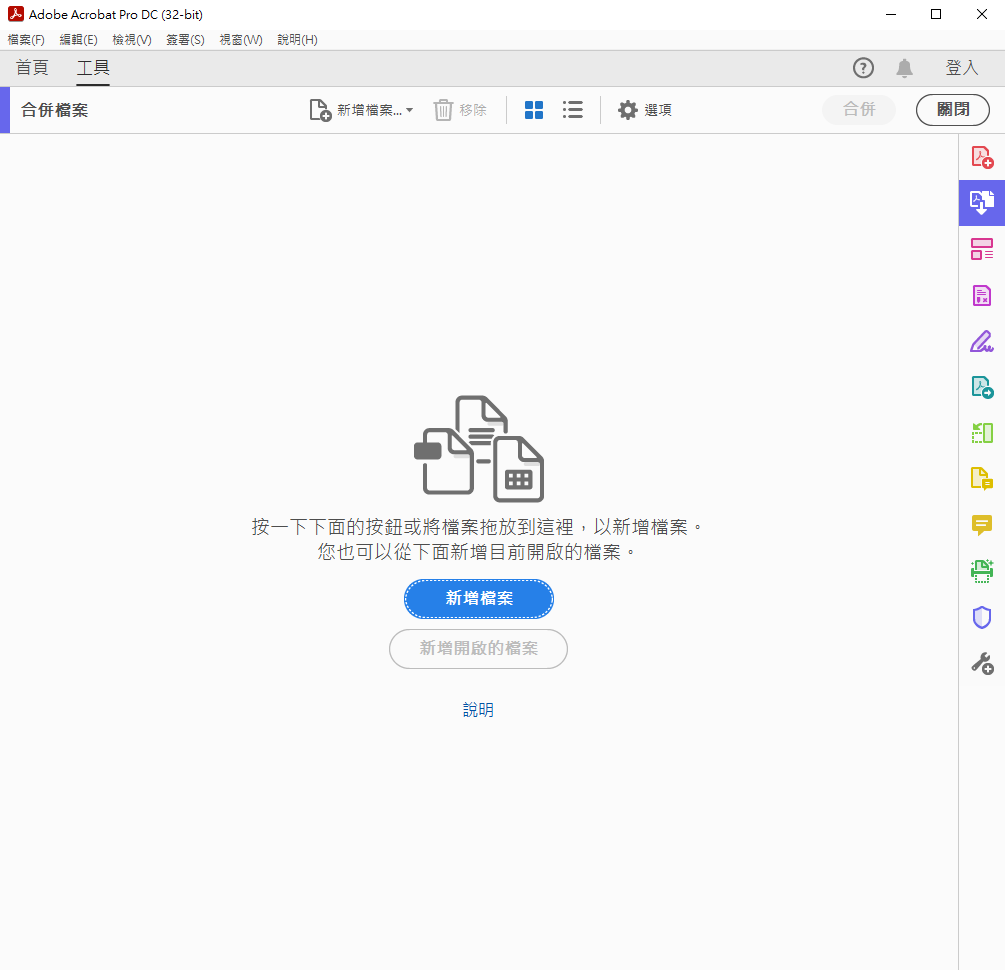Select the Combine Files sidebar icon
The width and height of the screenshot is (1005, 970).
pyautogui.click(x=981, y=203)
